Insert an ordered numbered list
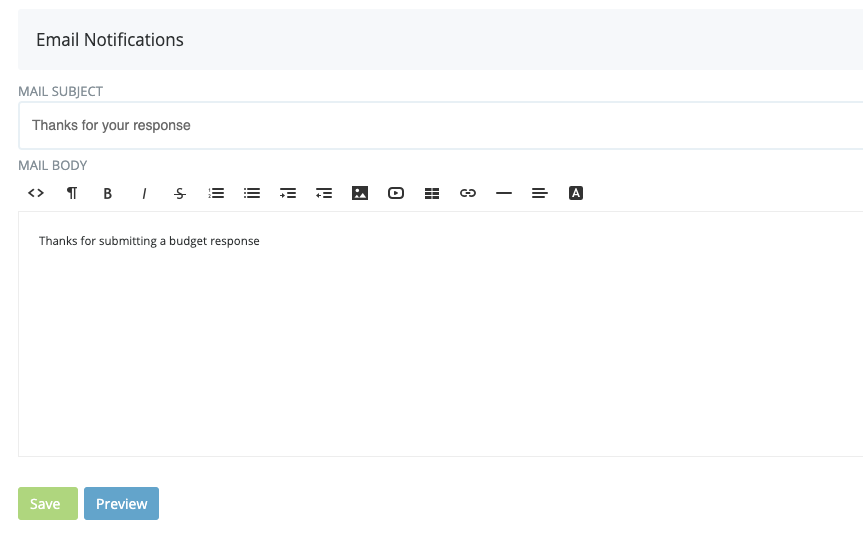 click(216, 193)
